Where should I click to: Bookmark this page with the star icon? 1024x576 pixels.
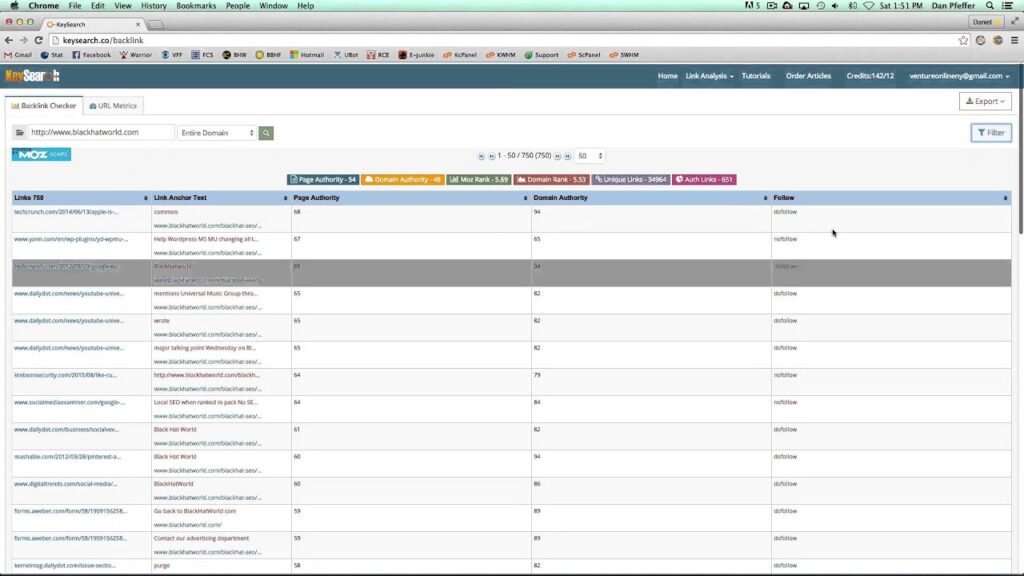point(963,40)
